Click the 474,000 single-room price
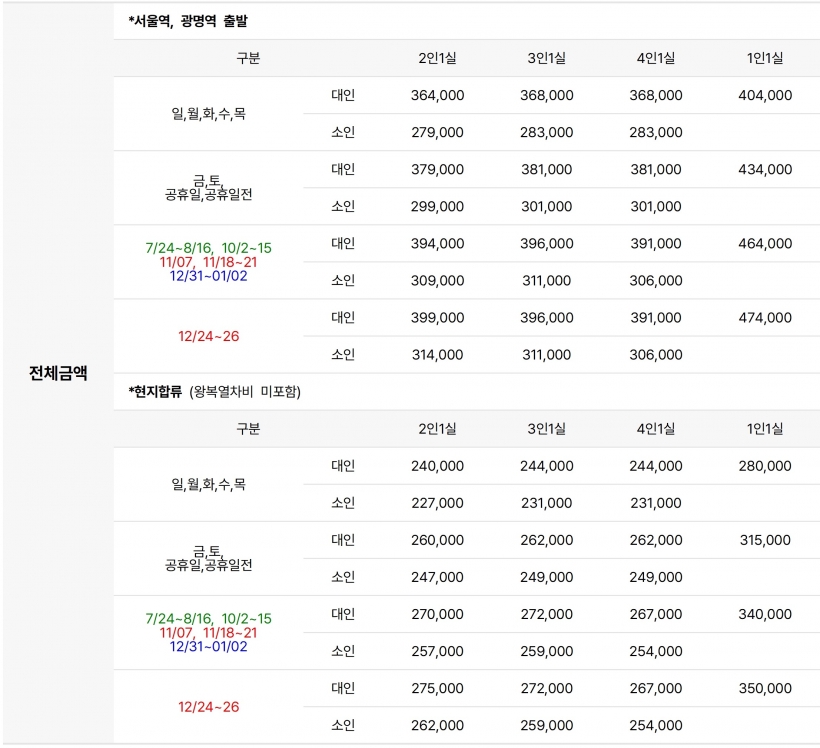Image resolution: width=820 pixels, height=748 pixels. (765, 318)
